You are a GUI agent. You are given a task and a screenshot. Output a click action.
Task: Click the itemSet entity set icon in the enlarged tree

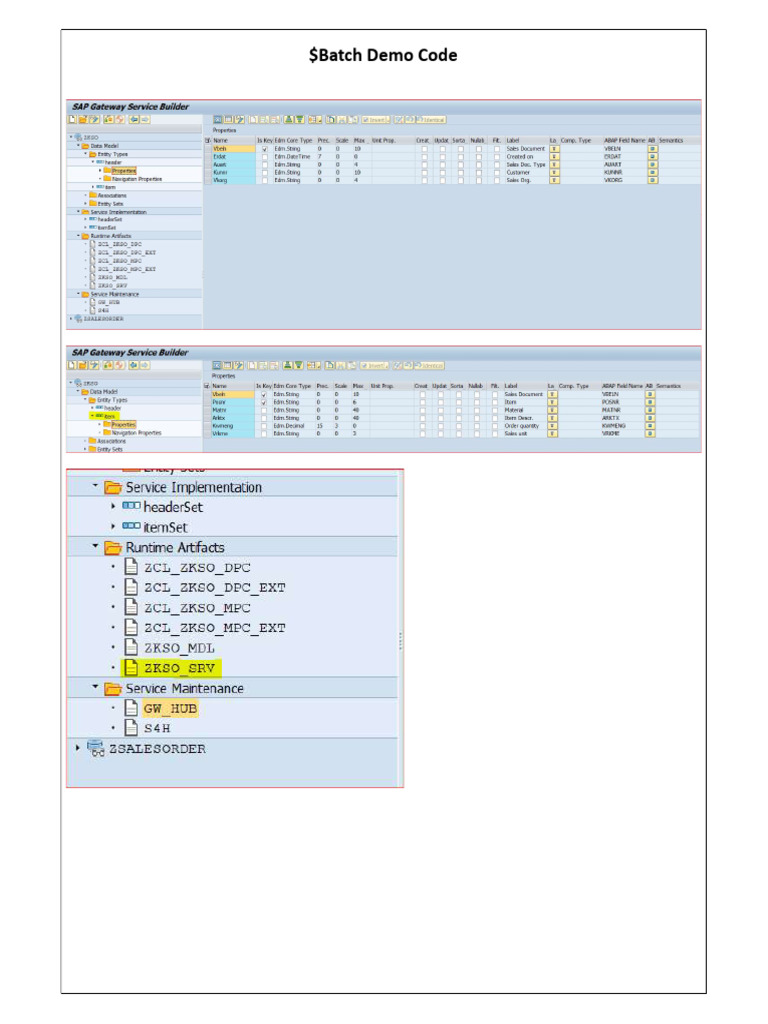pos(131,526)
